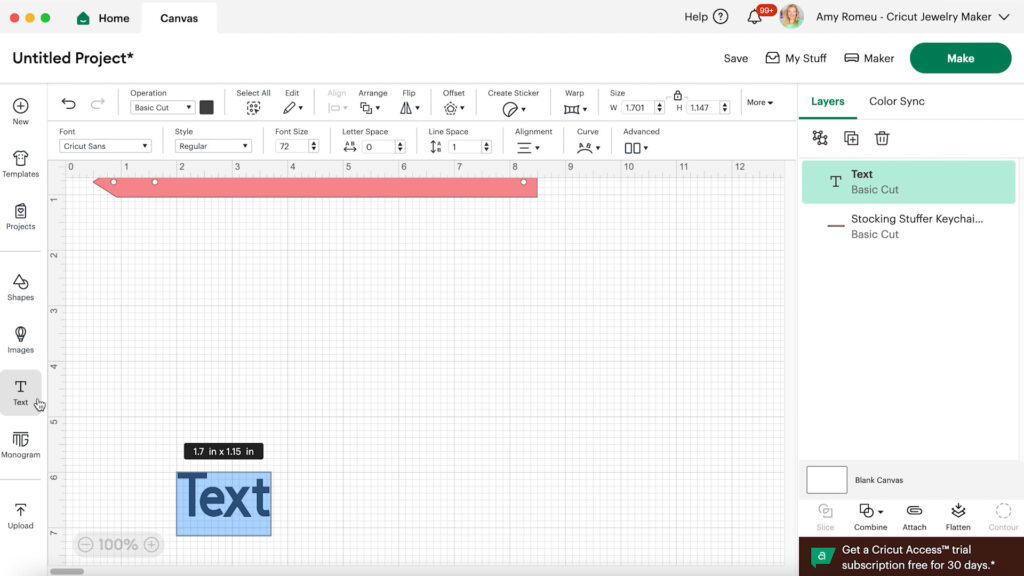Click the Save button
Viewport: 1024px width, 576px height.
point(735,58)
